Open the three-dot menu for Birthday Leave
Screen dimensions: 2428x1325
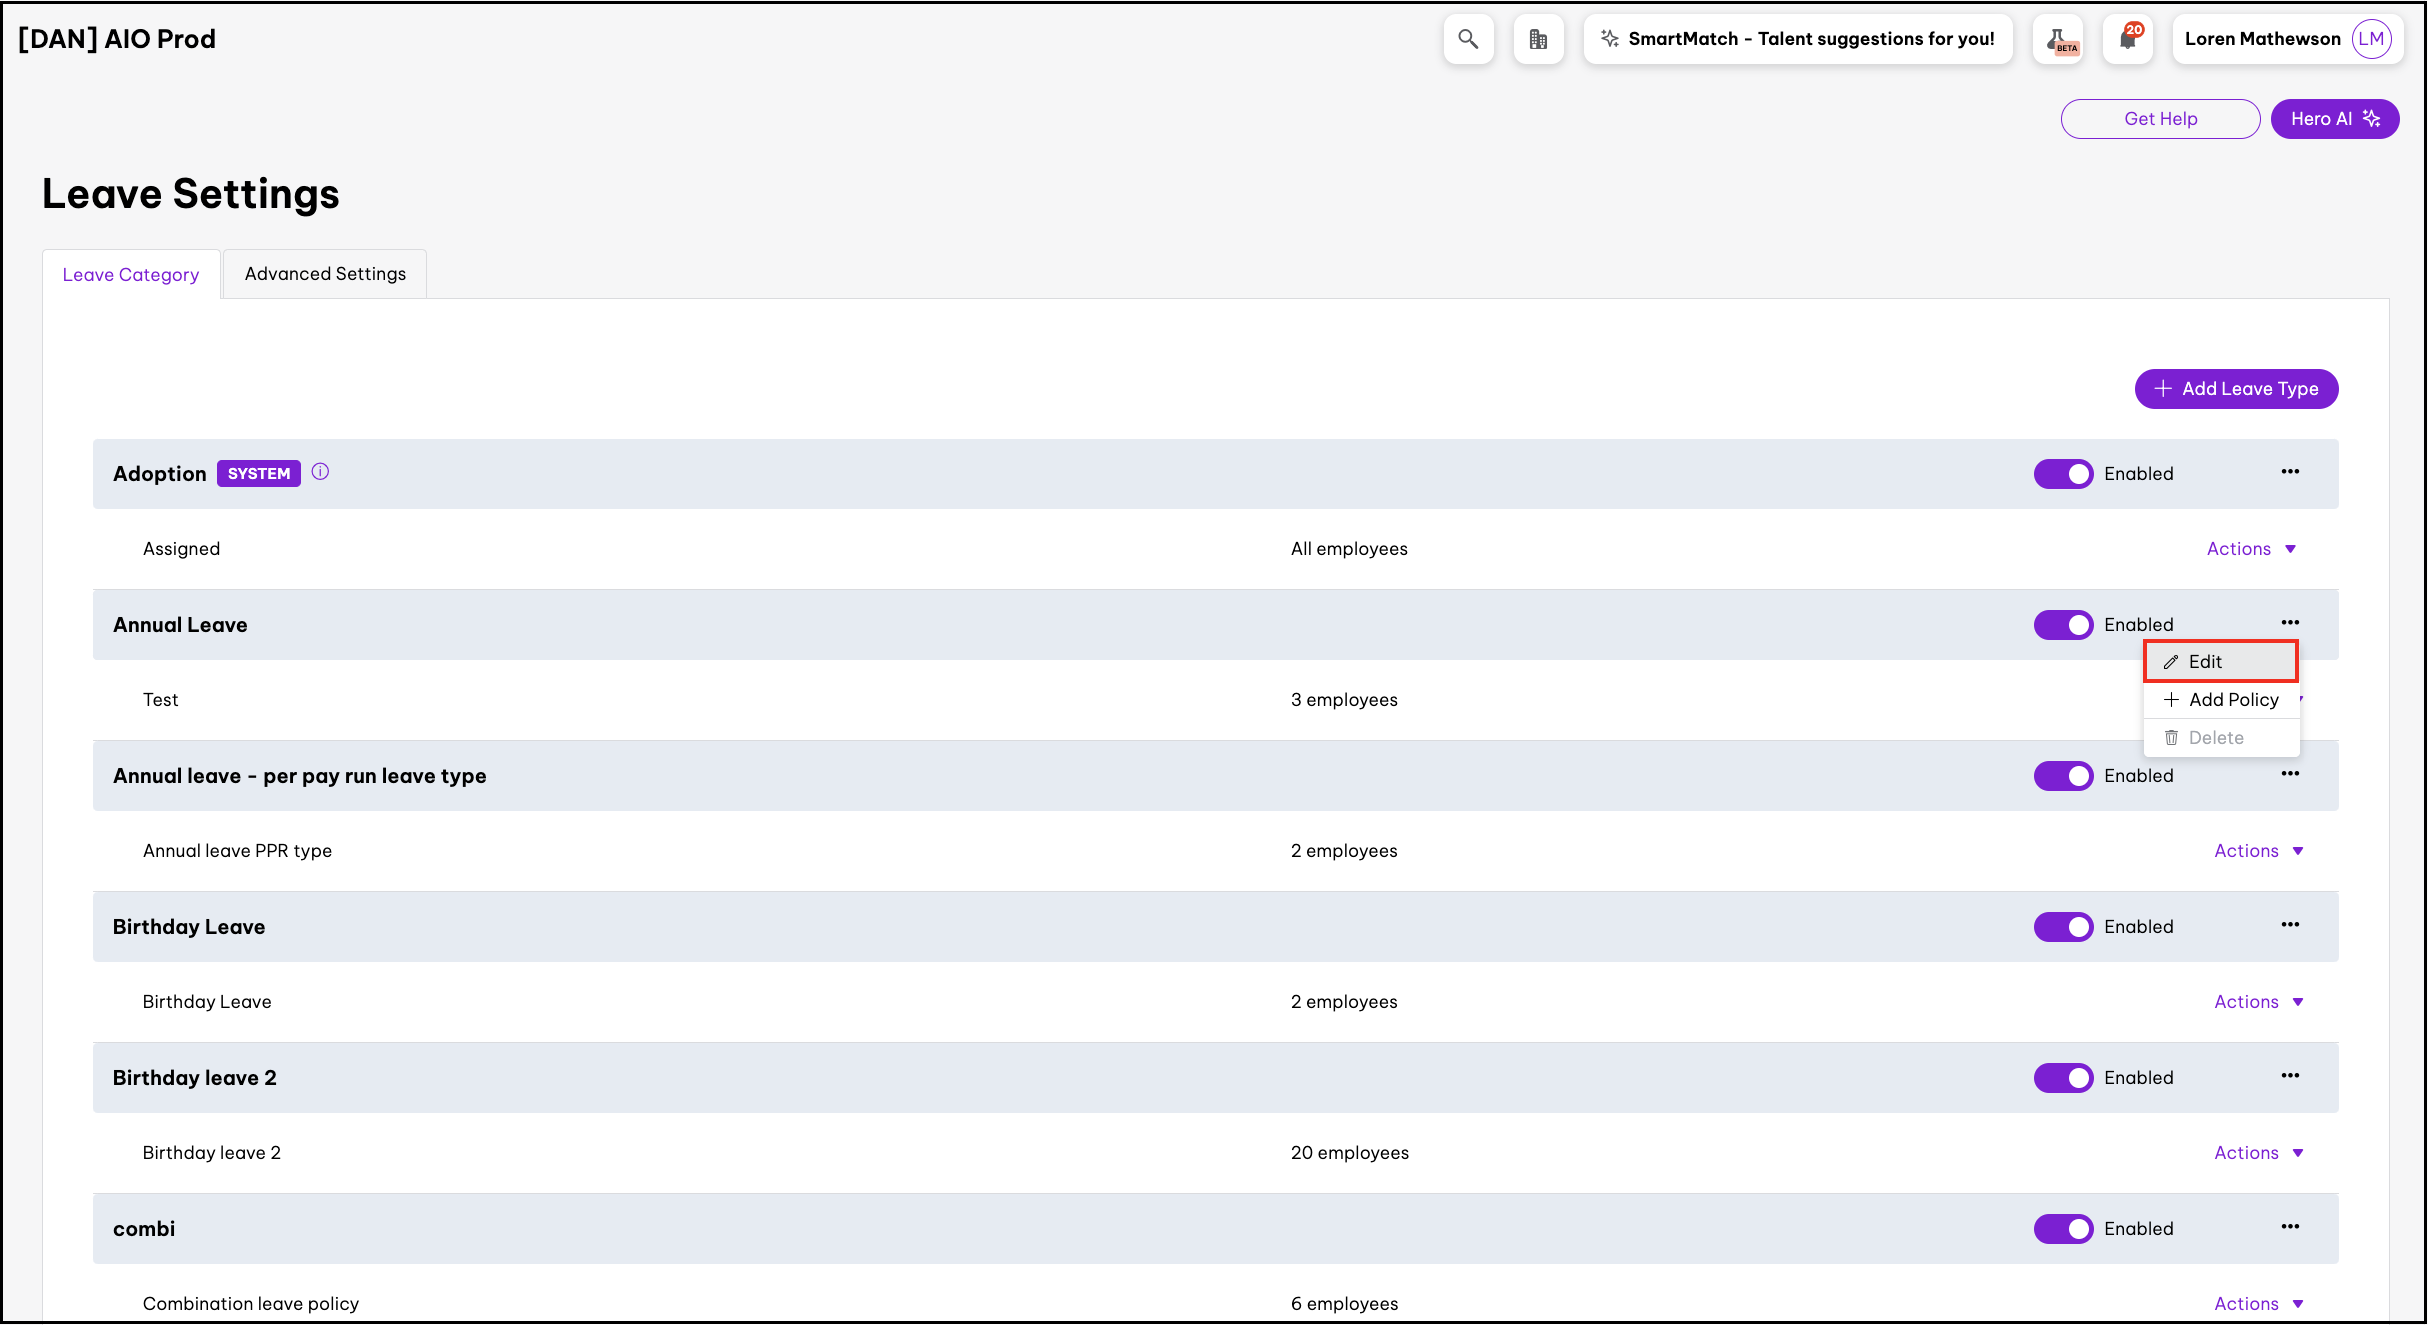click(2290, 925)
